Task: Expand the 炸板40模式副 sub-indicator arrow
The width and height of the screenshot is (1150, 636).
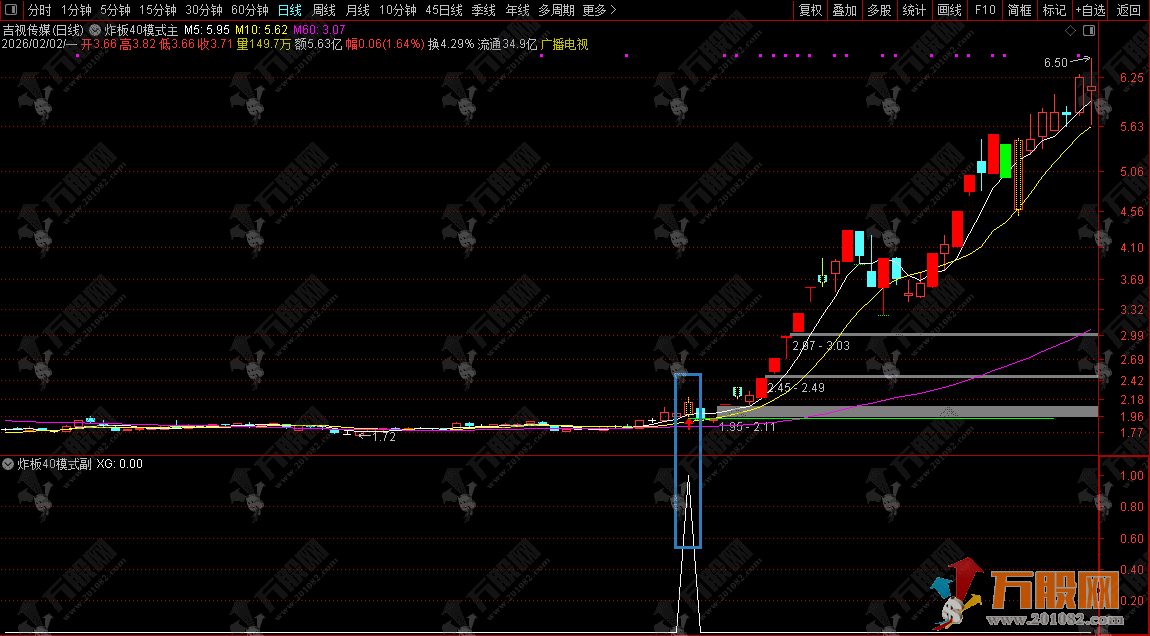Action: click(x=9, y=464)
